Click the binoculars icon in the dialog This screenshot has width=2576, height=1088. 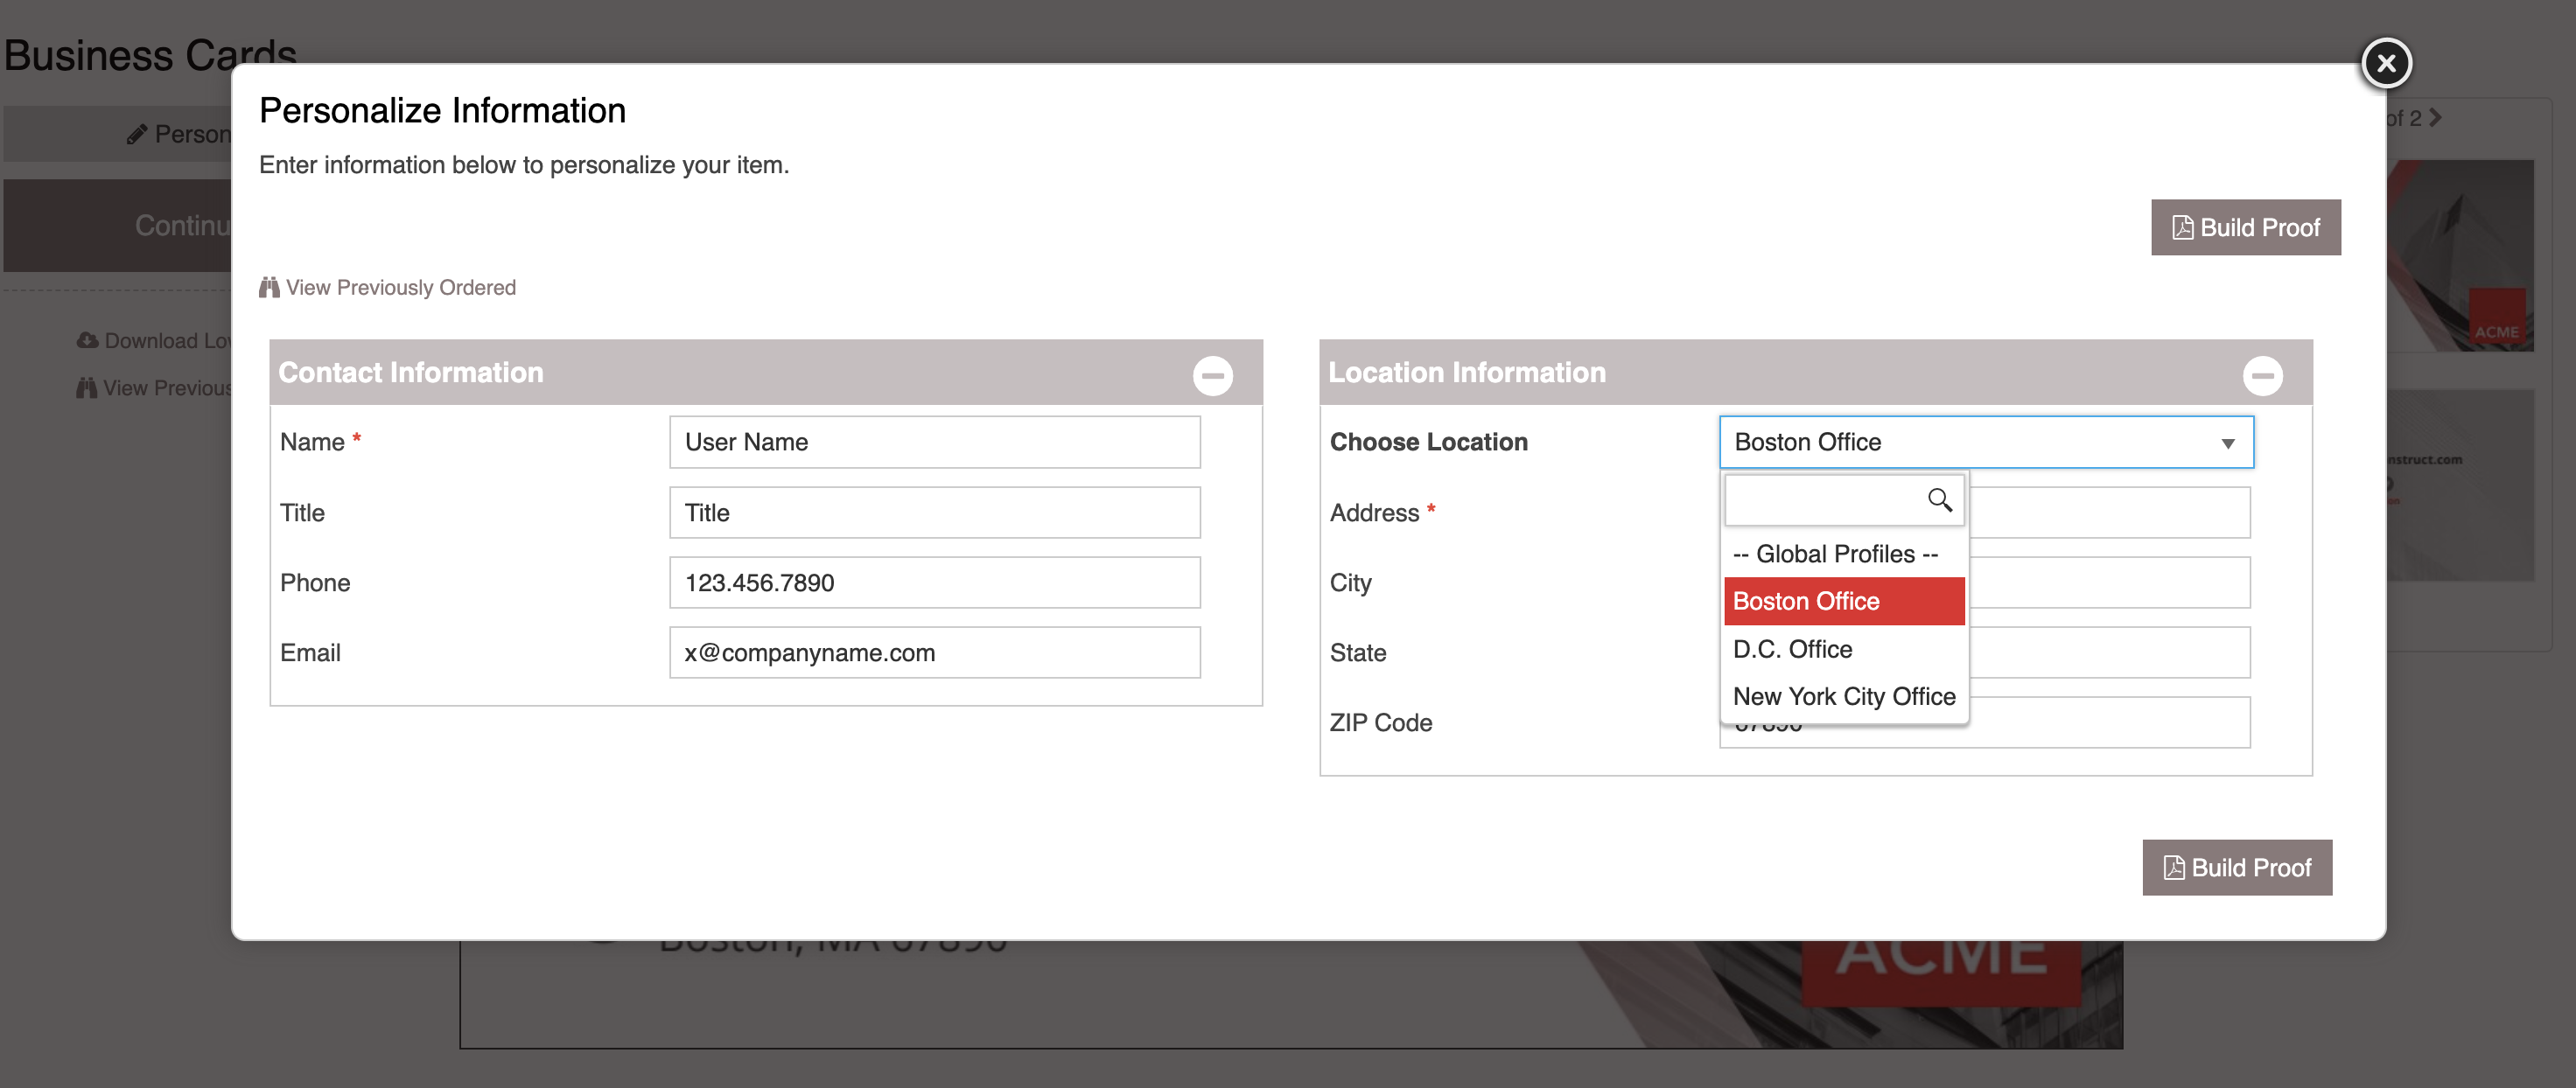[x=269, y=288]
